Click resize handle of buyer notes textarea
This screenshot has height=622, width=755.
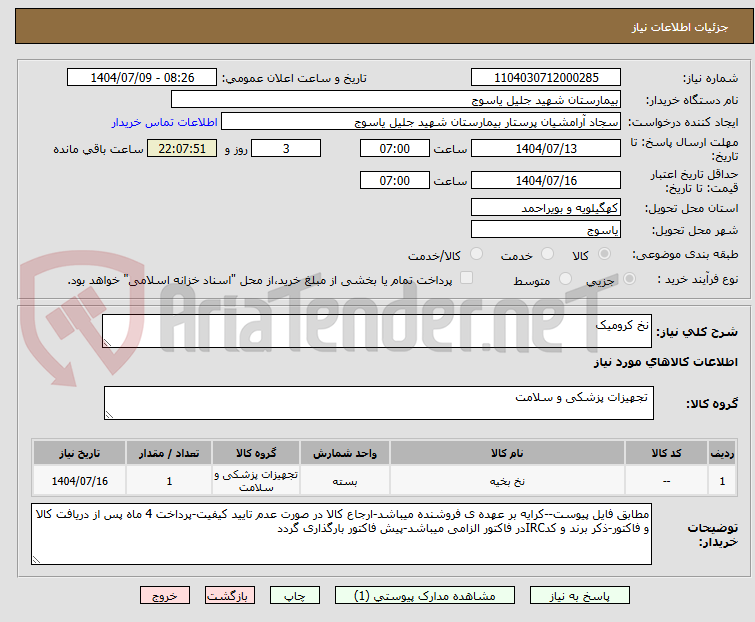pos(37,559)
